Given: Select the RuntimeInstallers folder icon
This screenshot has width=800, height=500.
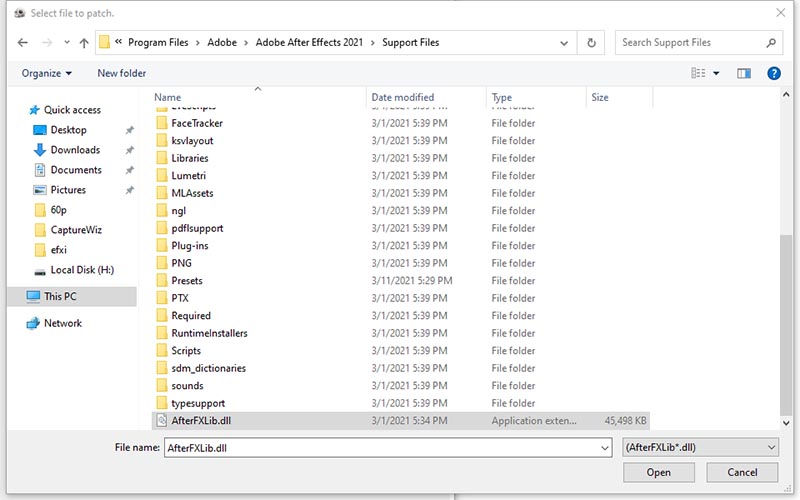Looking at the screenshot, I should [161, 333].
